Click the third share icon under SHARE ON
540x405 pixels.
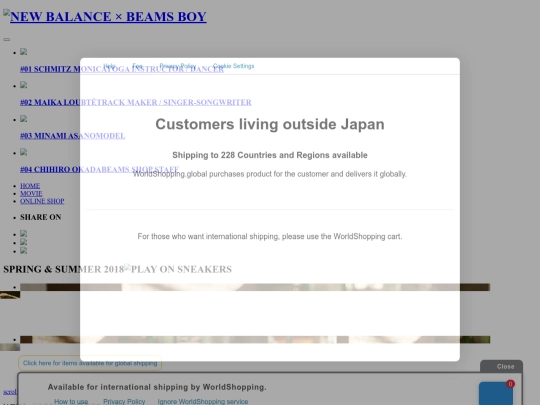pos(23,250)
